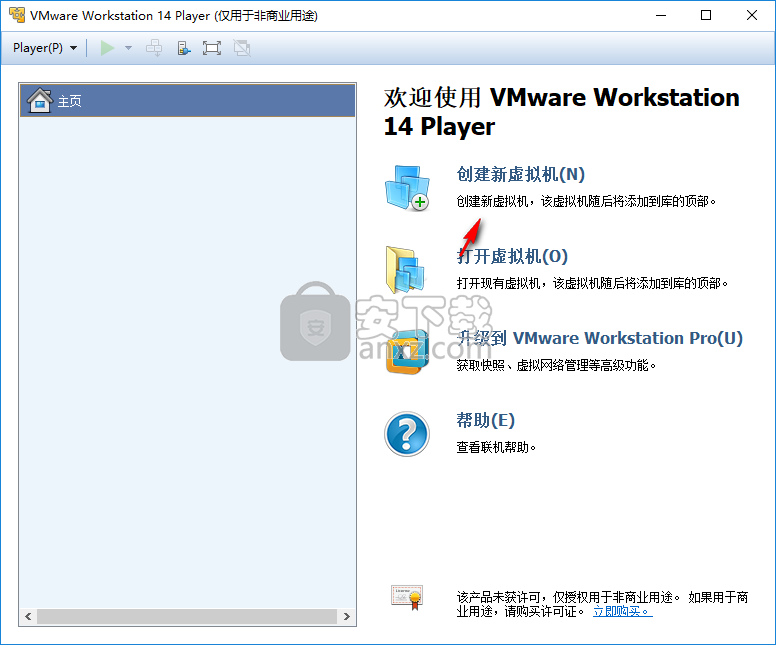Close the VMware Player window
The width and height of the screenshot is (776, 645).
coord(752,15)
